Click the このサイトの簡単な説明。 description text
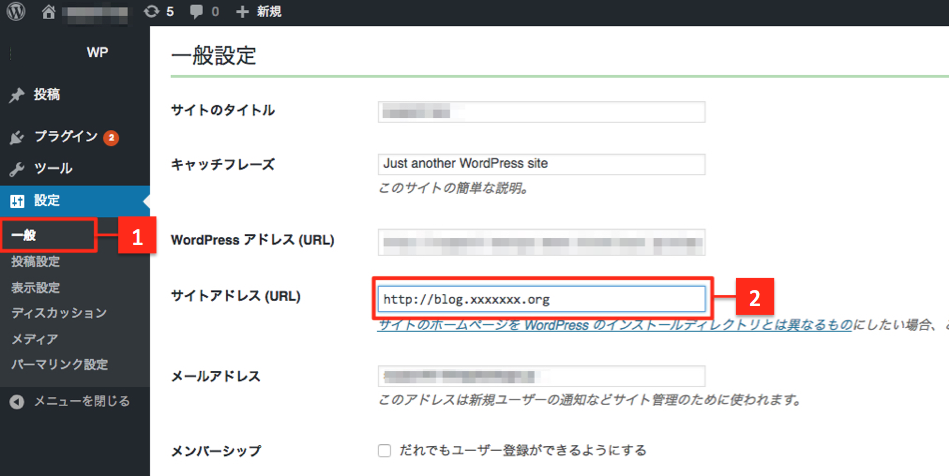This screenshot has height=476, width=949. pos(455,188)
